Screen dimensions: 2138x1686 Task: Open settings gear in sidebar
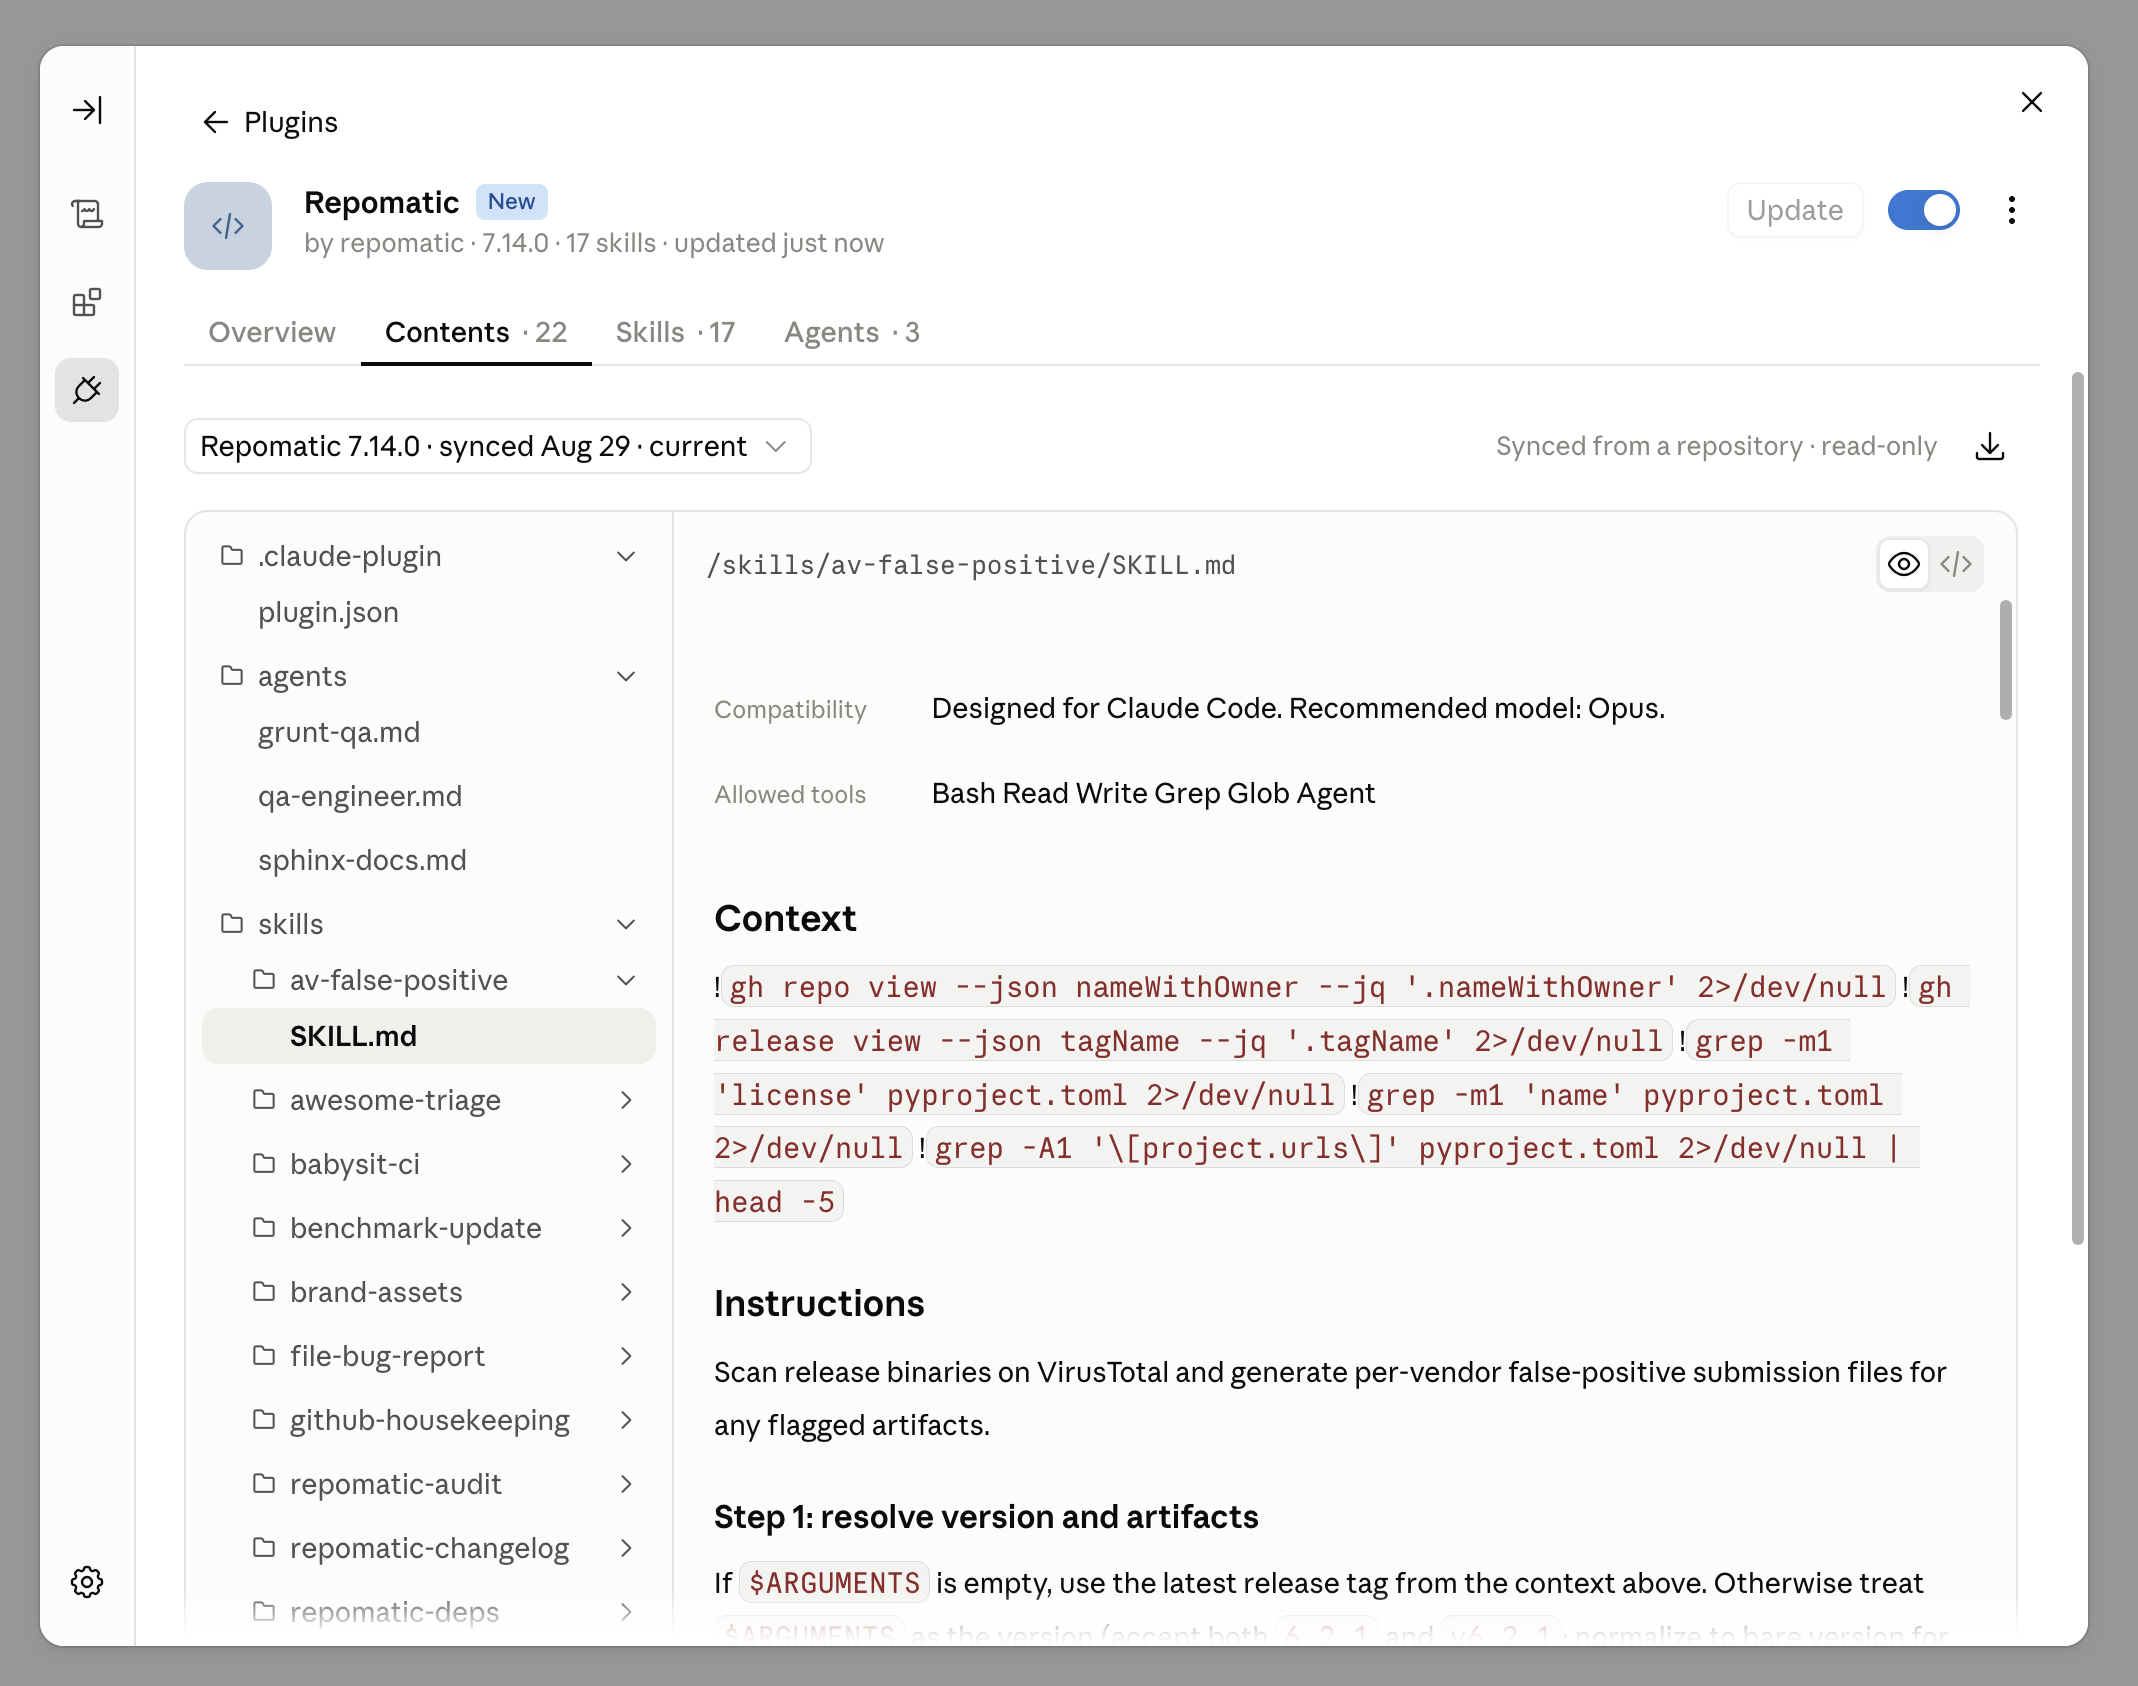click(88, 1582)
